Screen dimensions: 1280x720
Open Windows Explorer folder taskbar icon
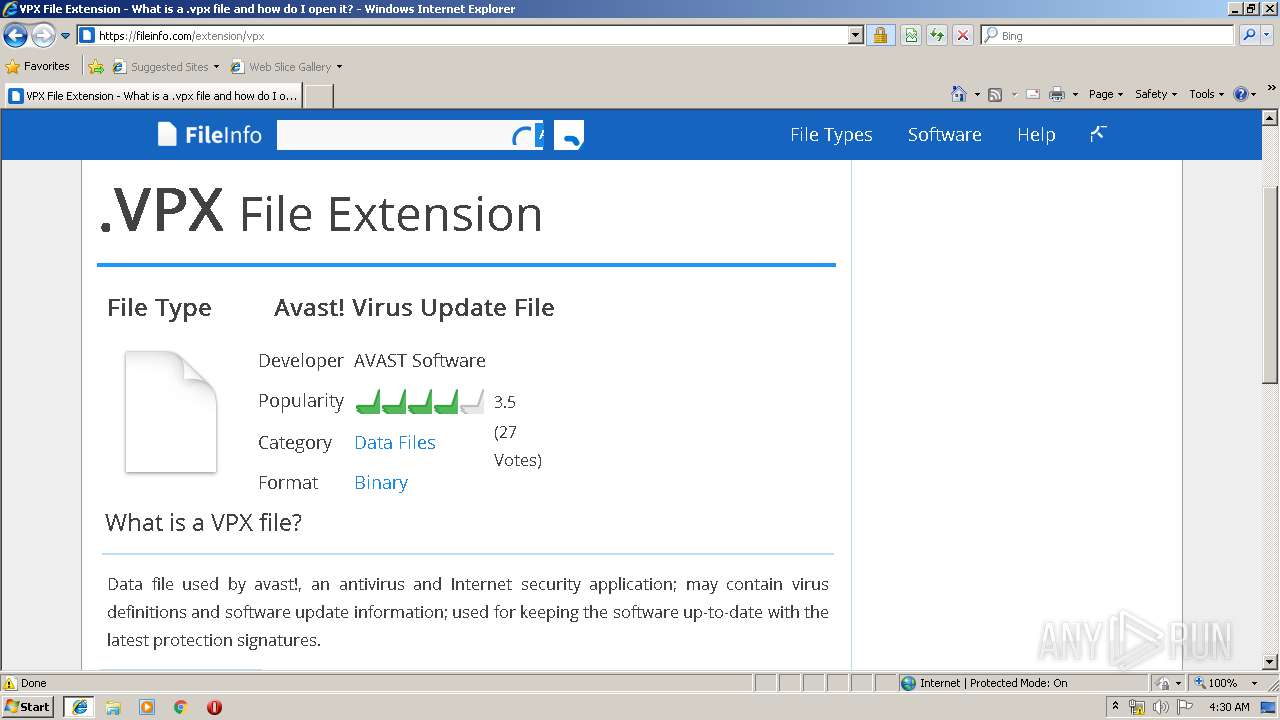pyautogui.click(x=113, y=707)
